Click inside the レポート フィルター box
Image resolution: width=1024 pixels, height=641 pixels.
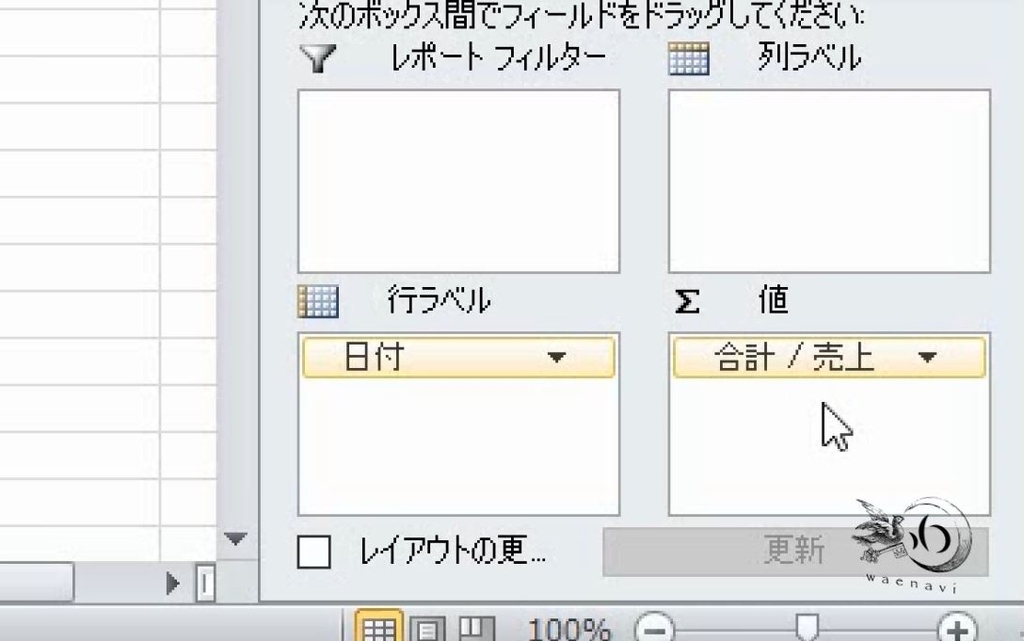point(458,181)
